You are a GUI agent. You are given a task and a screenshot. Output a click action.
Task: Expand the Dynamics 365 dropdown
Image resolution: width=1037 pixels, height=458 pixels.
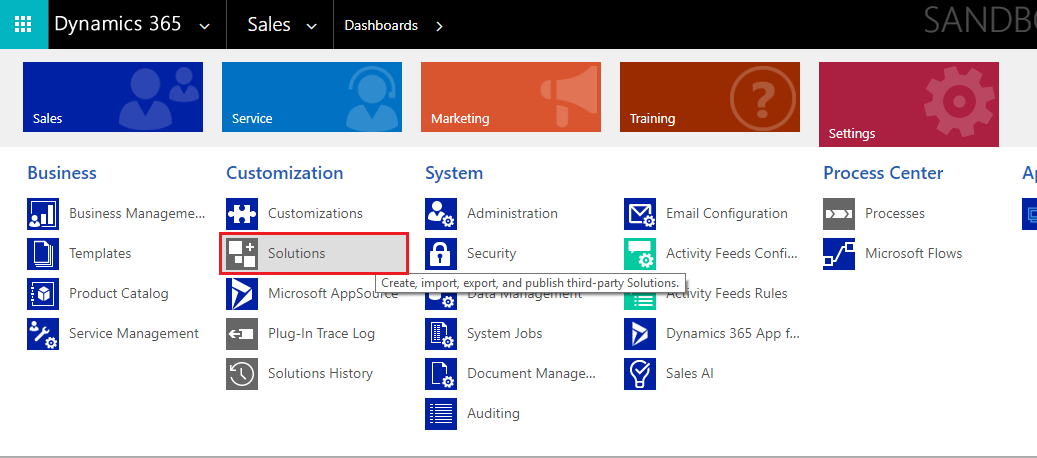tap(205, 26)
